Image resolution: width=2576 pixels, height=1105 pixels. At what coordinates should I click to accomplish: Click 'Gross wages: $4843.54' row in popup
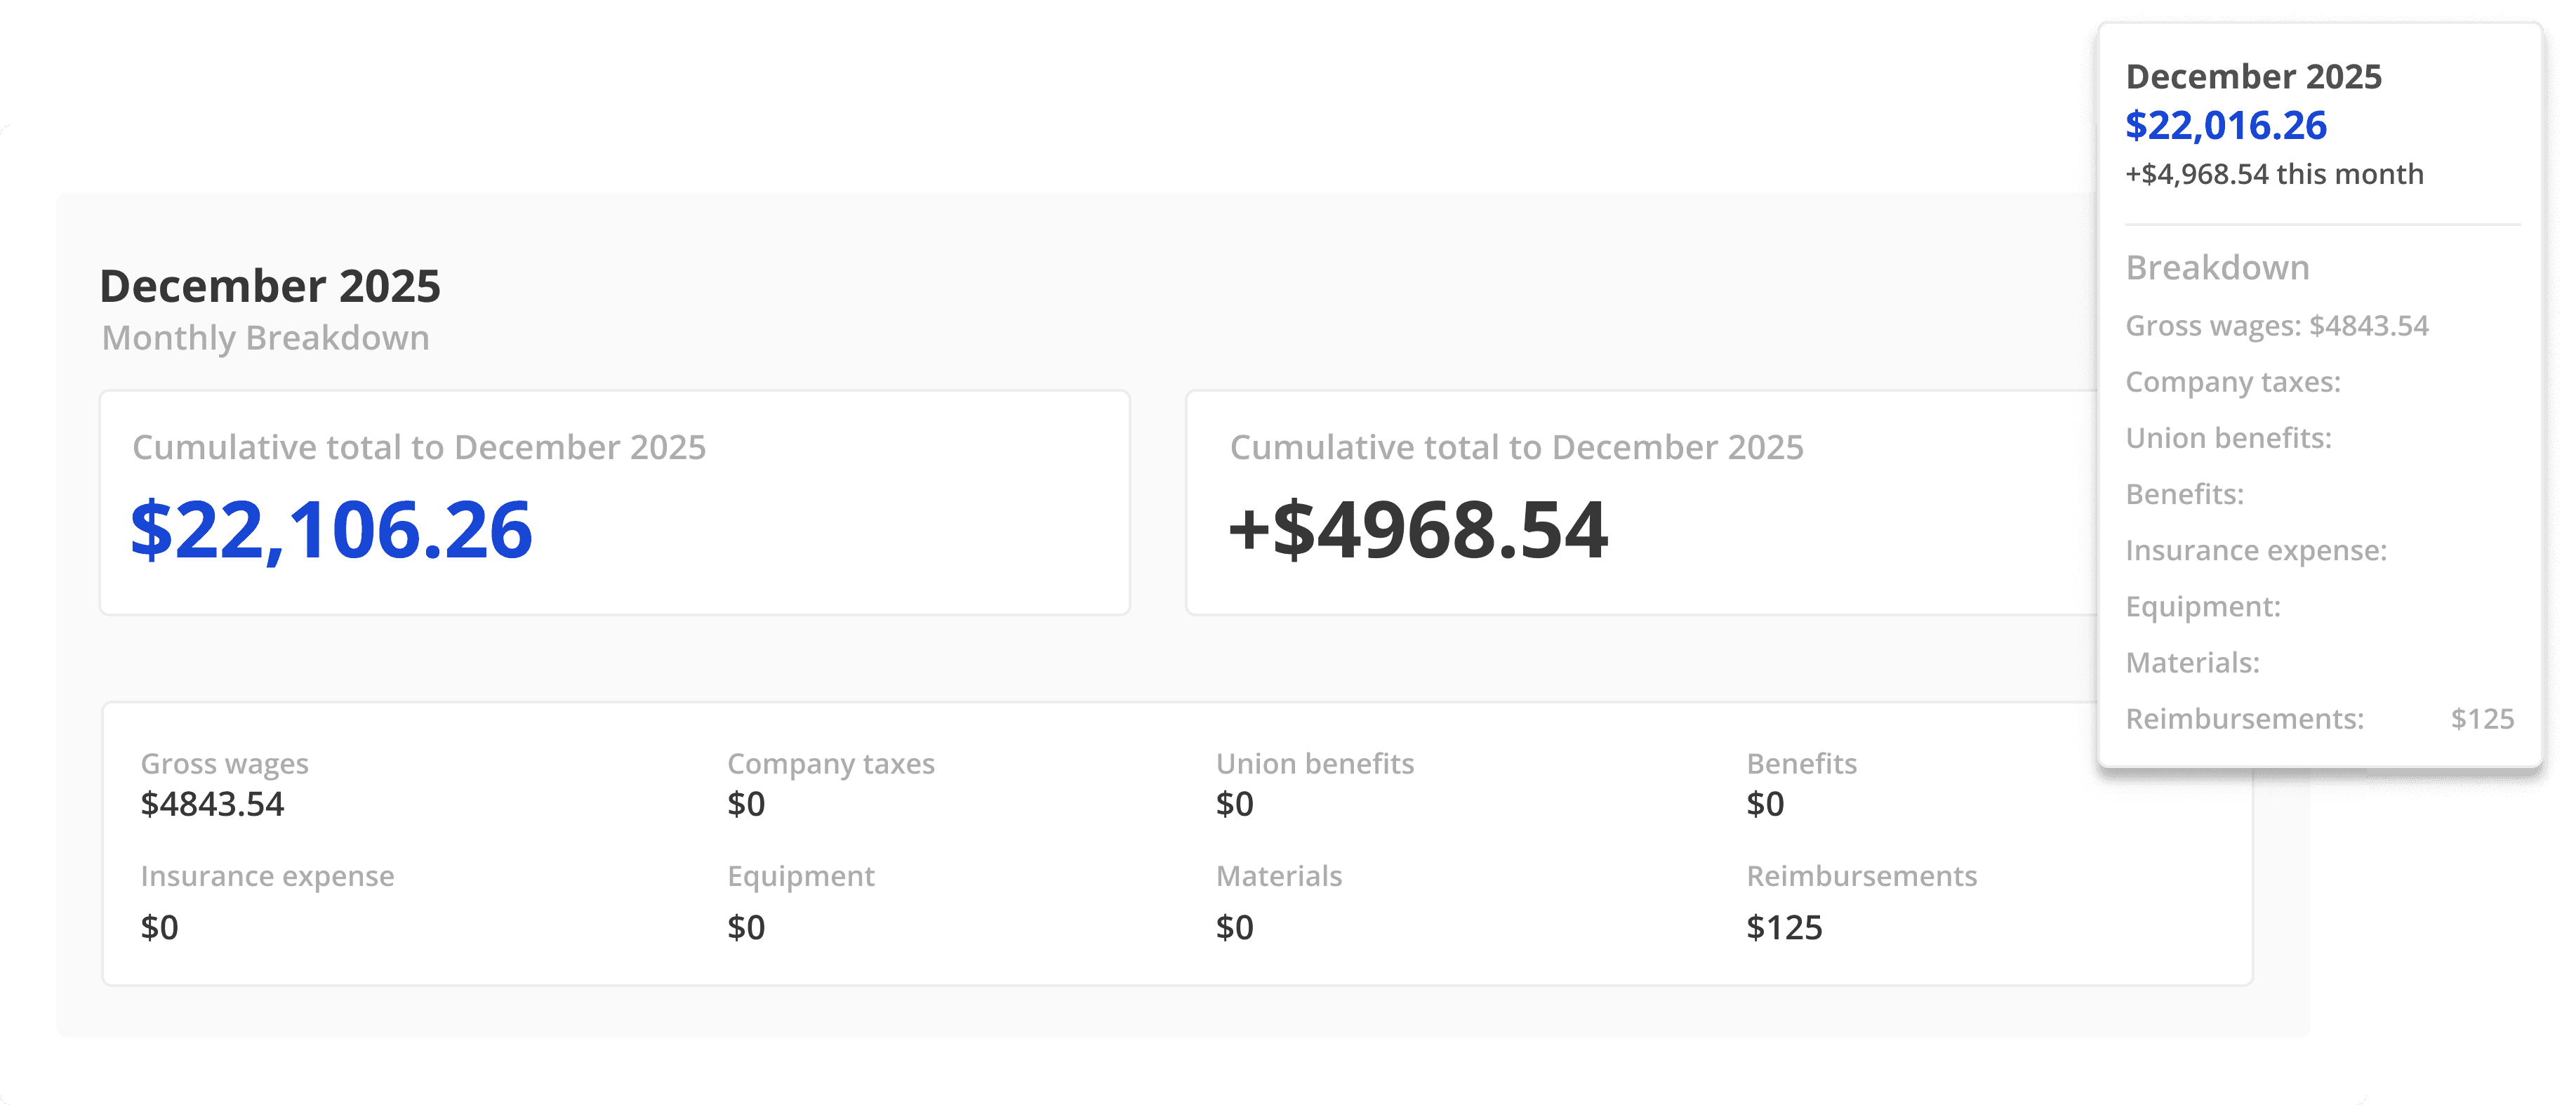[2276, 326]
